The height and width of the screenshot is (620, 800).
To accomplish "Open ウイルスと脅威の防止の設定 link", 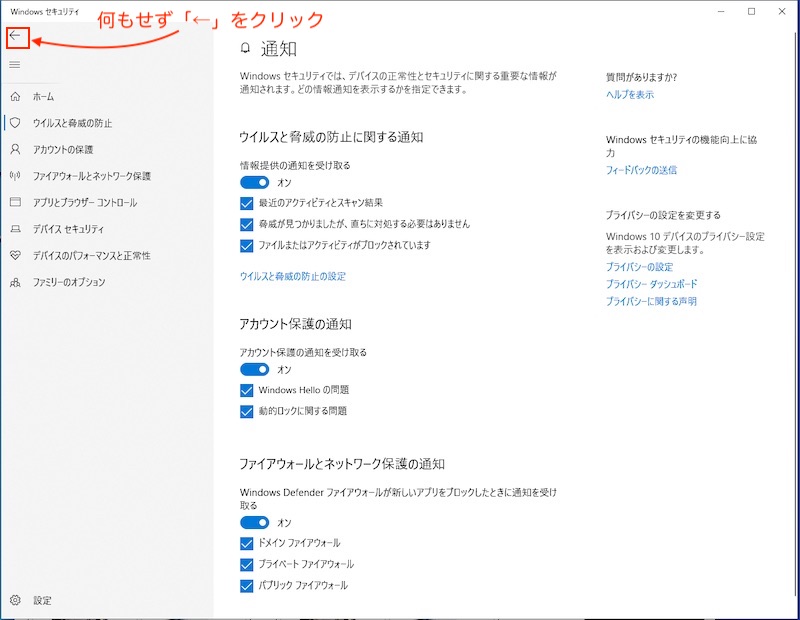I will click(293, 276).
